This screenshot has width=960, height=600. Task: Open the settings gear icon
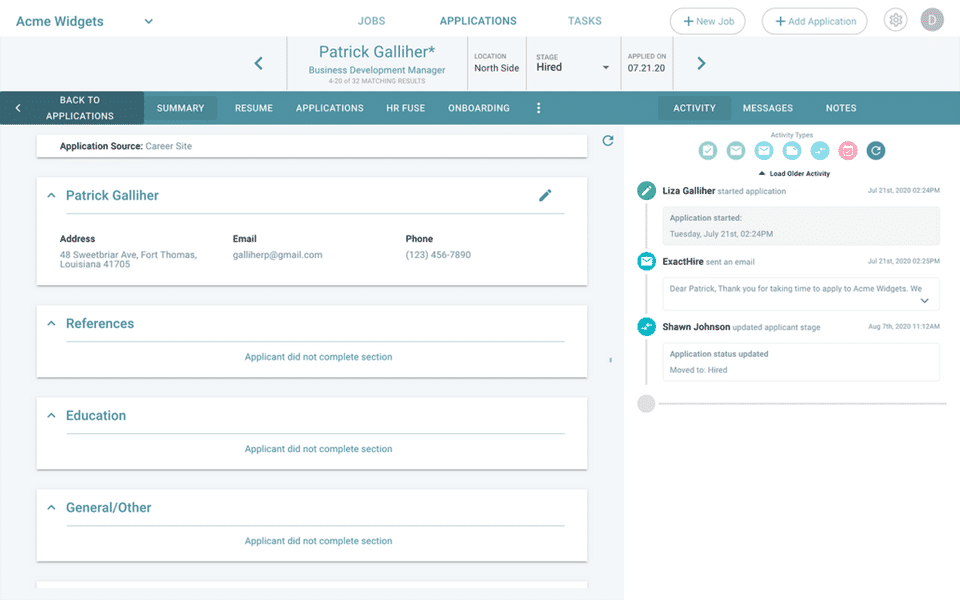pyautogui.click(x=895, y=20)
